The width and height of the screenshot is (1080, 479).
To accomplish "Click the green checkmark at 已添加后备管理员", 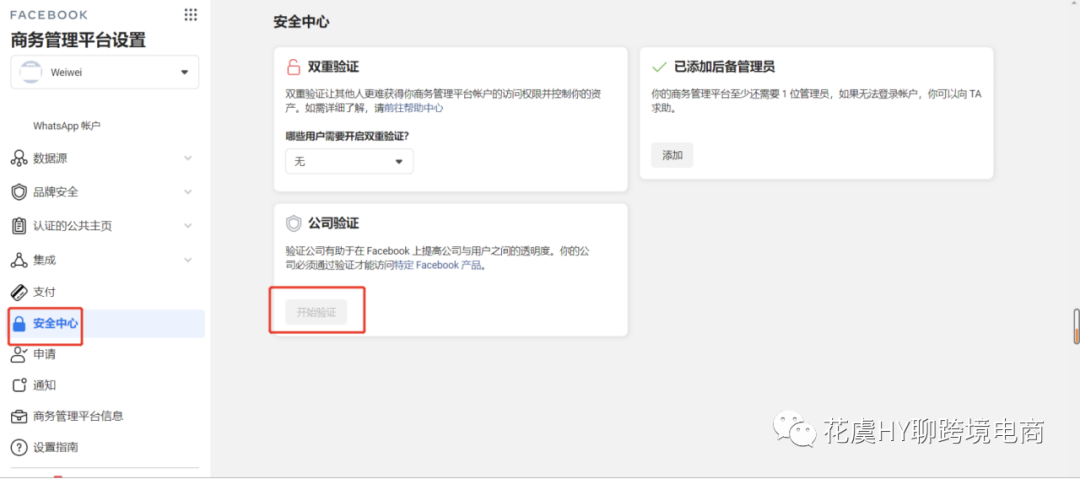I will [x=659, y=67].
